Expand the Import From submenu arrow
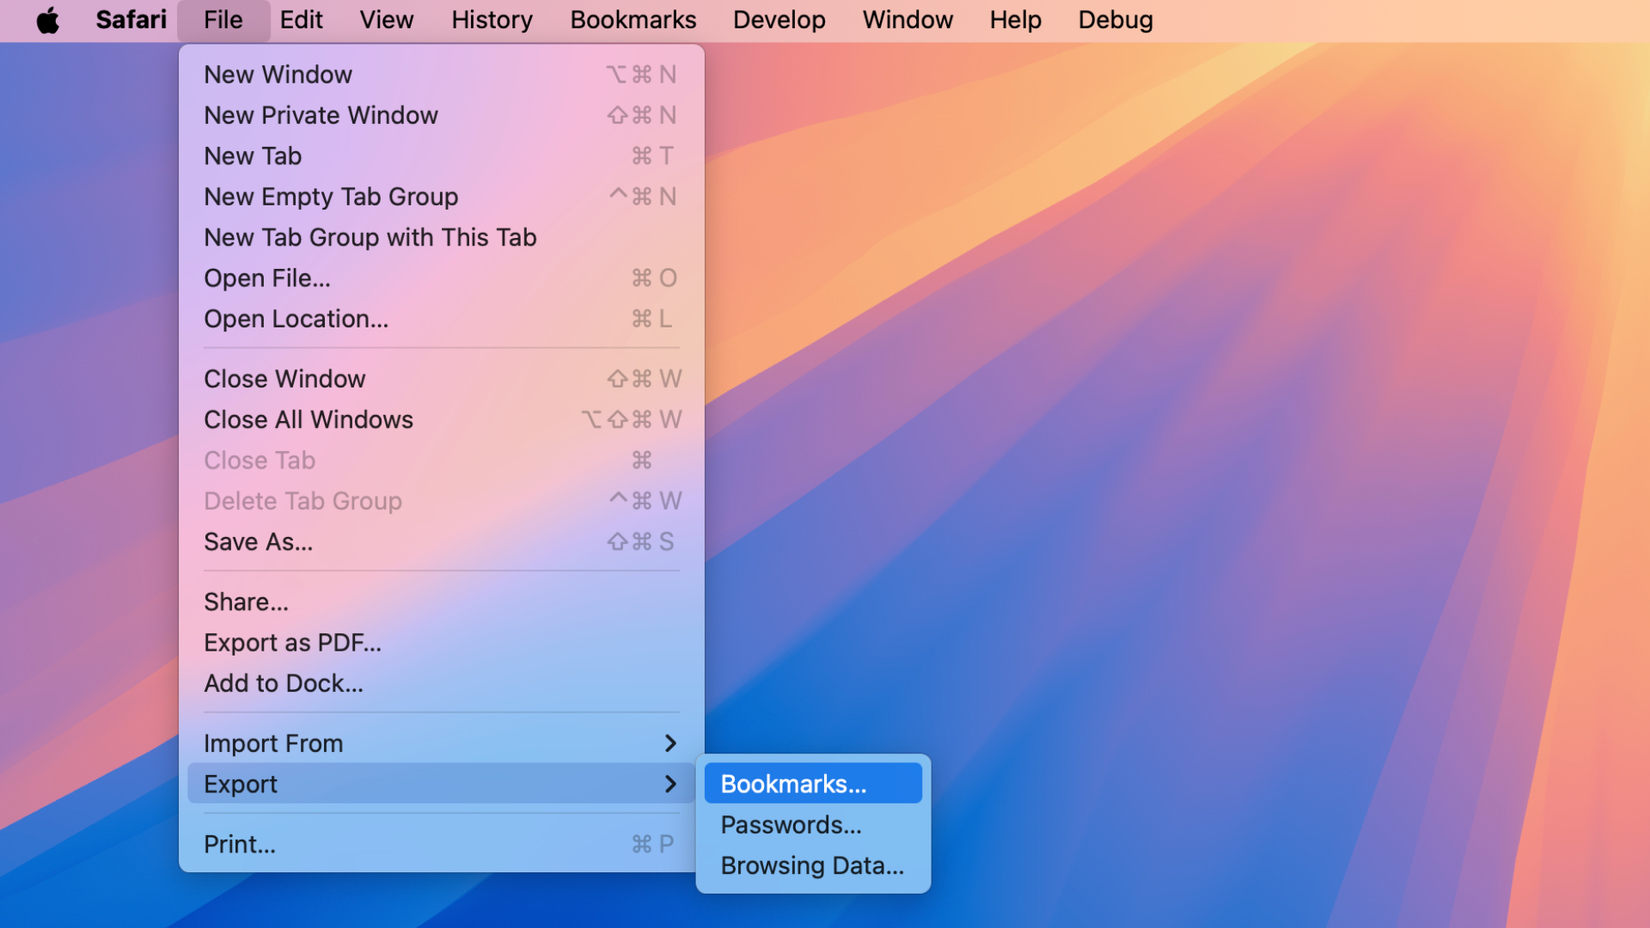Screen dimensions: 1650x928 click(x=670, y=743)
